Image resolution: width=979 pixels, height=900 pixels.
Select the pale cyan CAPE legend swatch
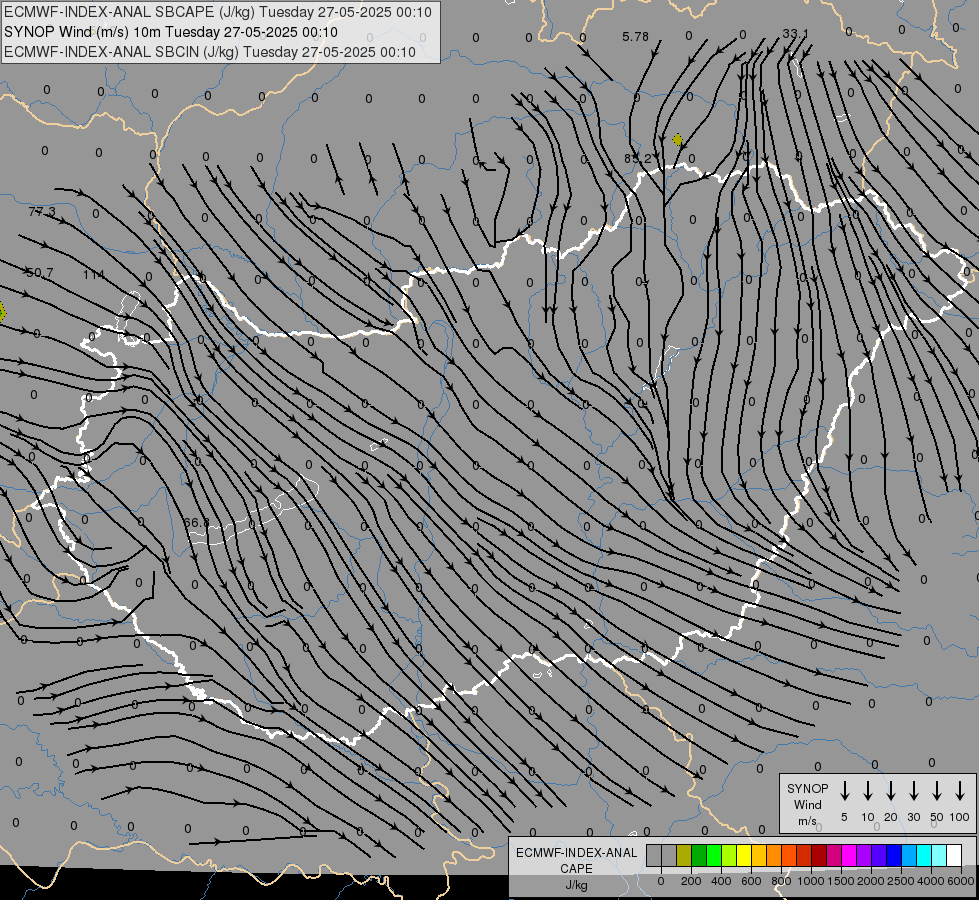pos(939,855)
